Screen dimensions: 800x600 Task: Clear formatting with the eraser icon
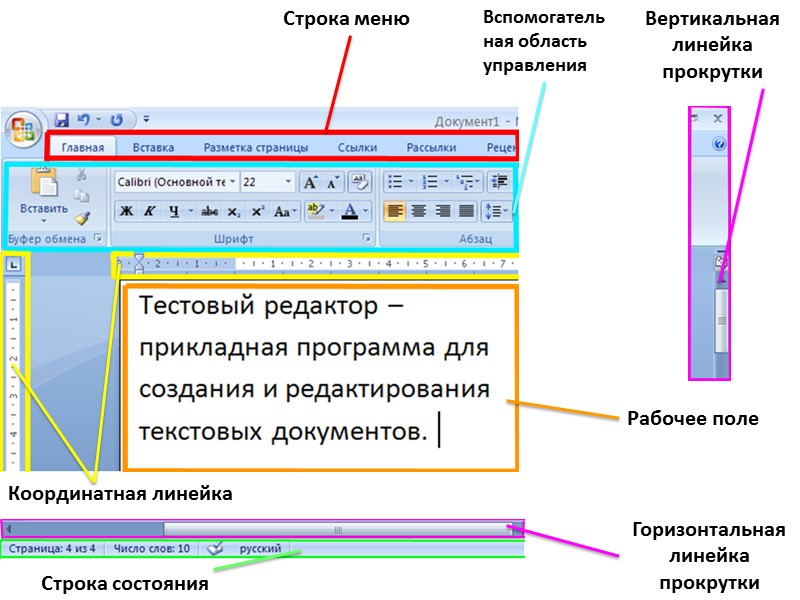point(360,182)
